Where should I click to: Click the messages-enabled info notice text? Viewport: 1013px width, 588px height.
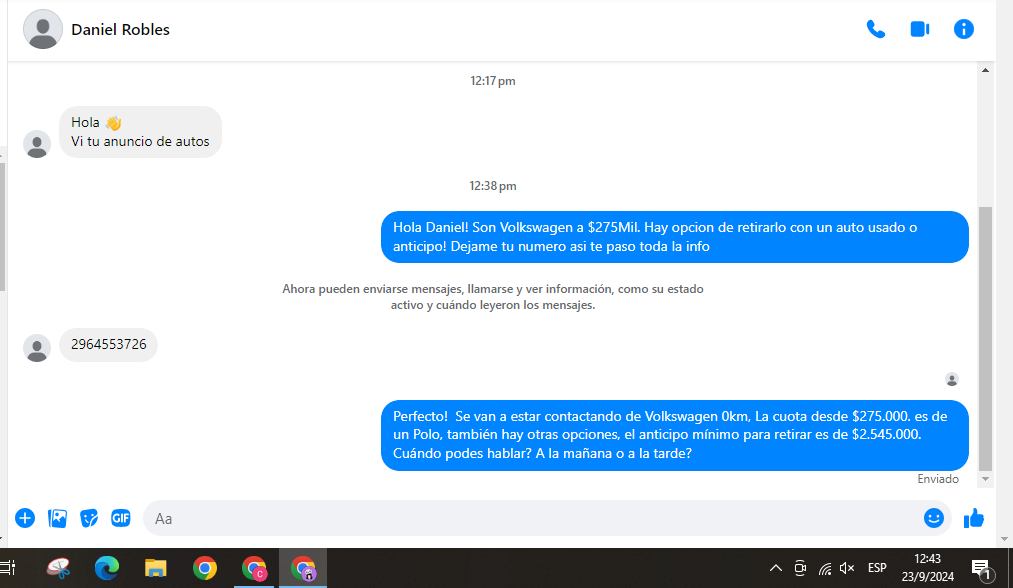pos(493,297)
